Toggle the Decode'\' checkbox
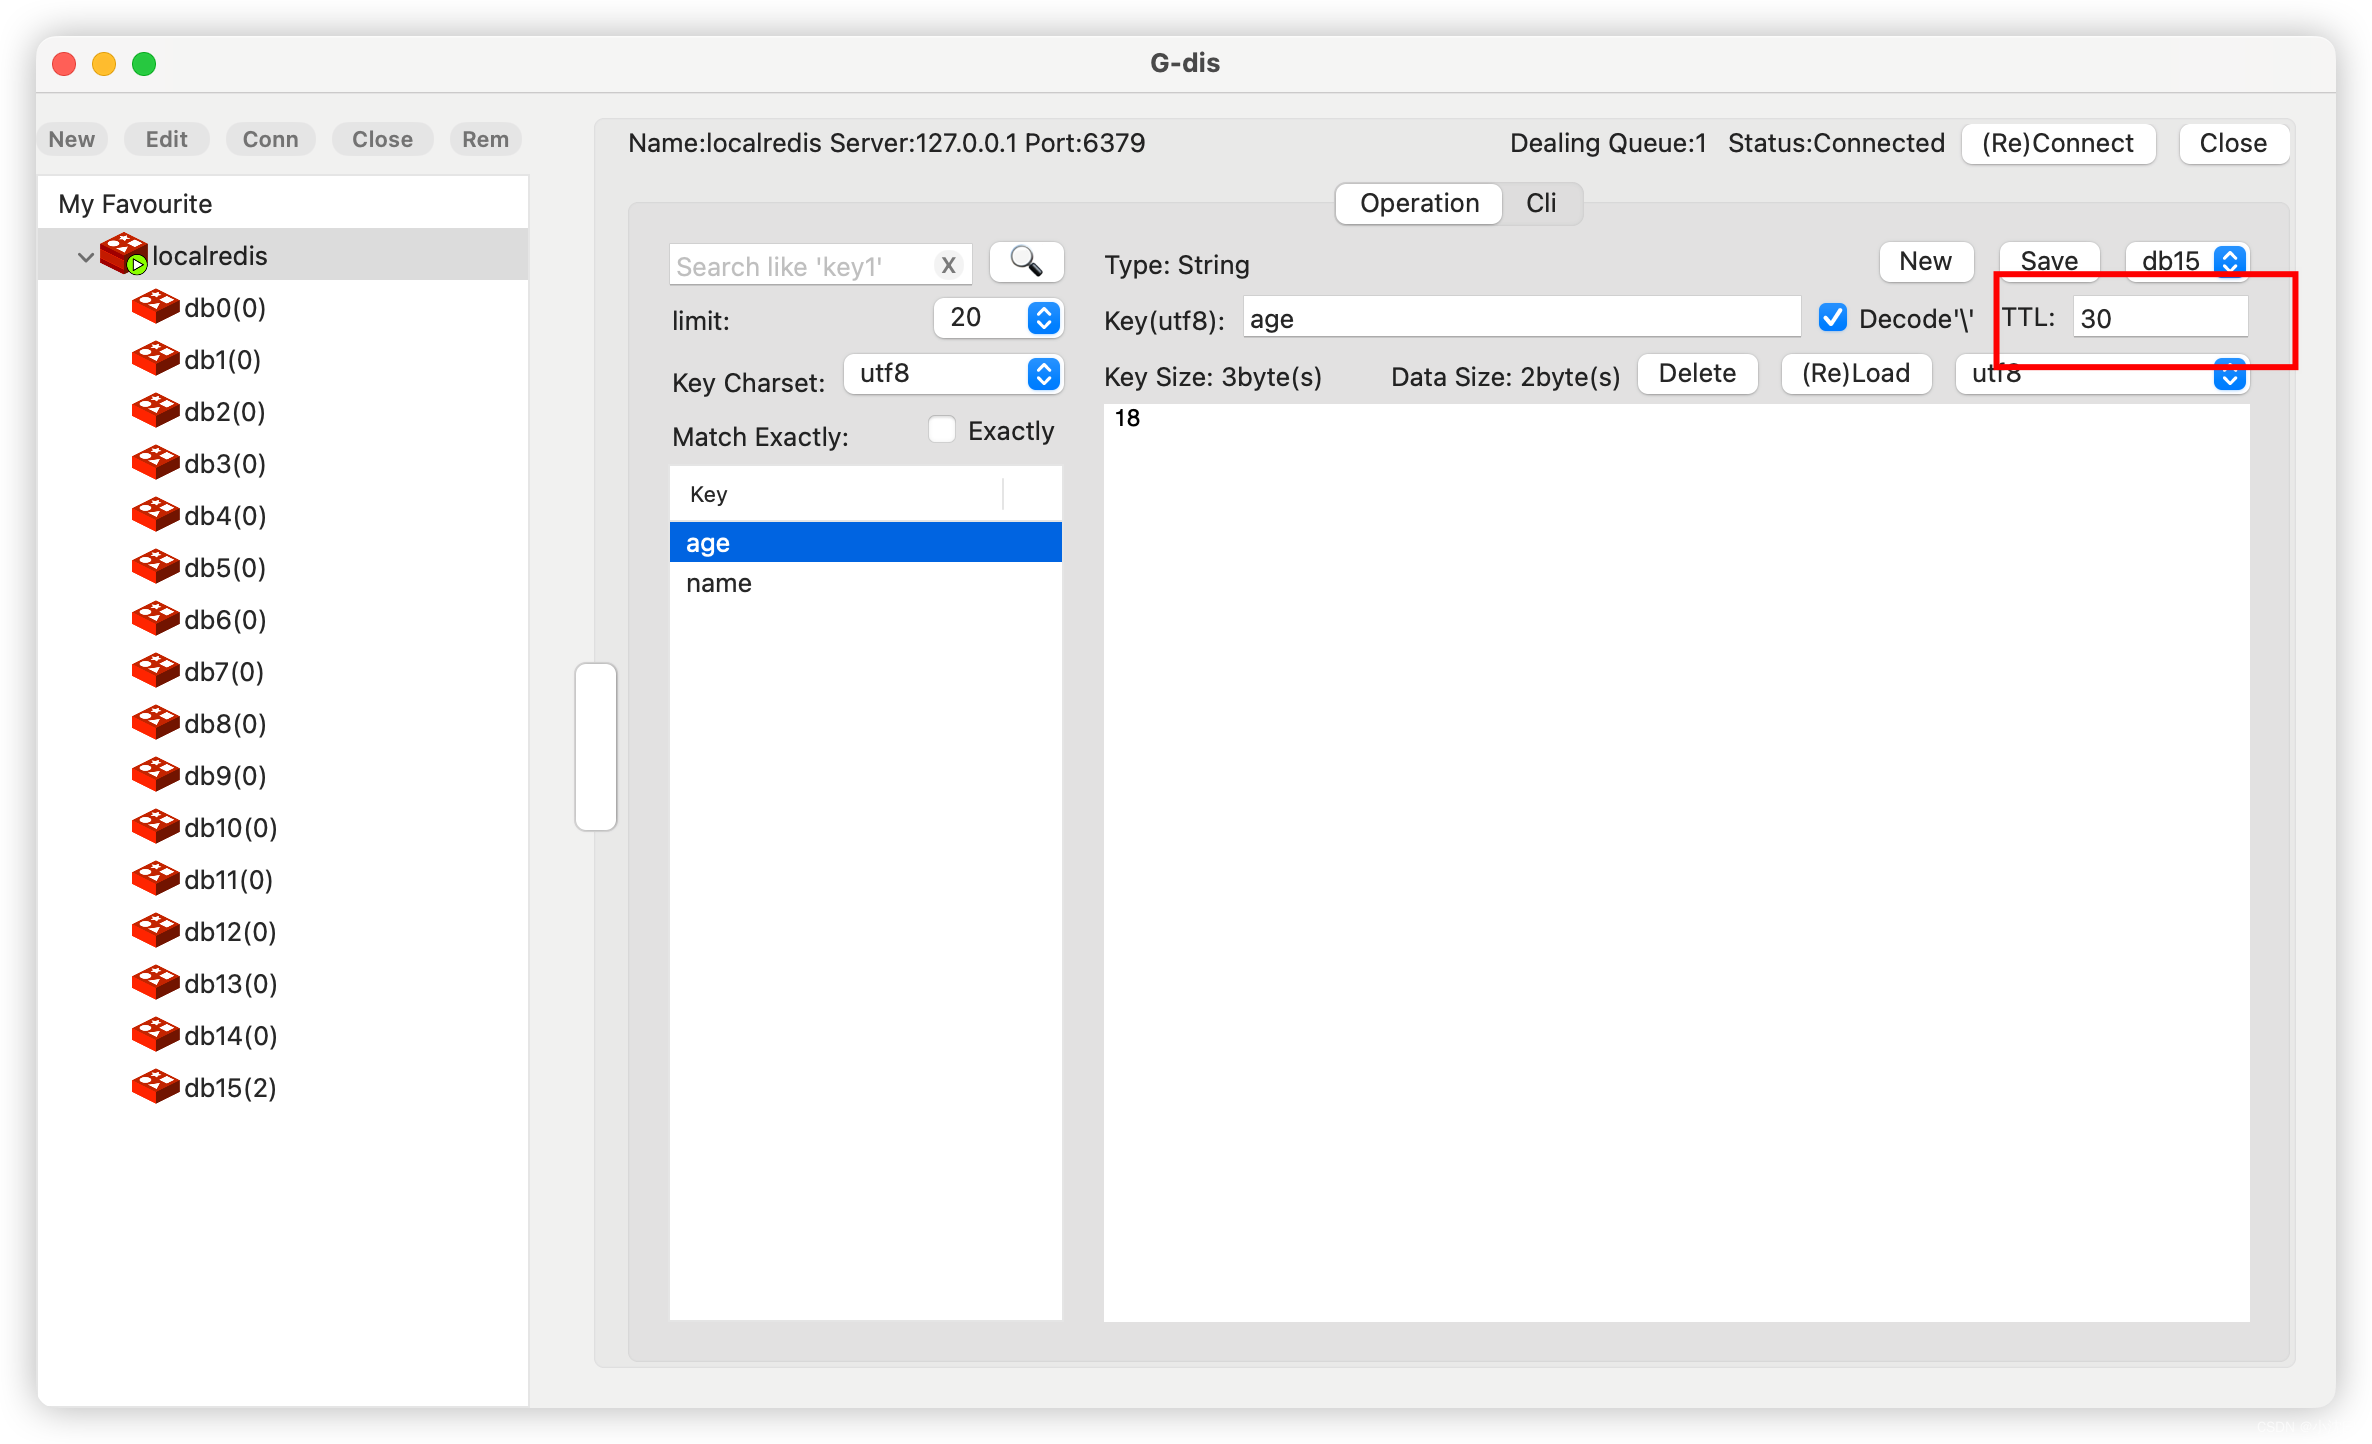Image resolution: width=2372 pixels, height=1444 pixels. click(1832, 318)
